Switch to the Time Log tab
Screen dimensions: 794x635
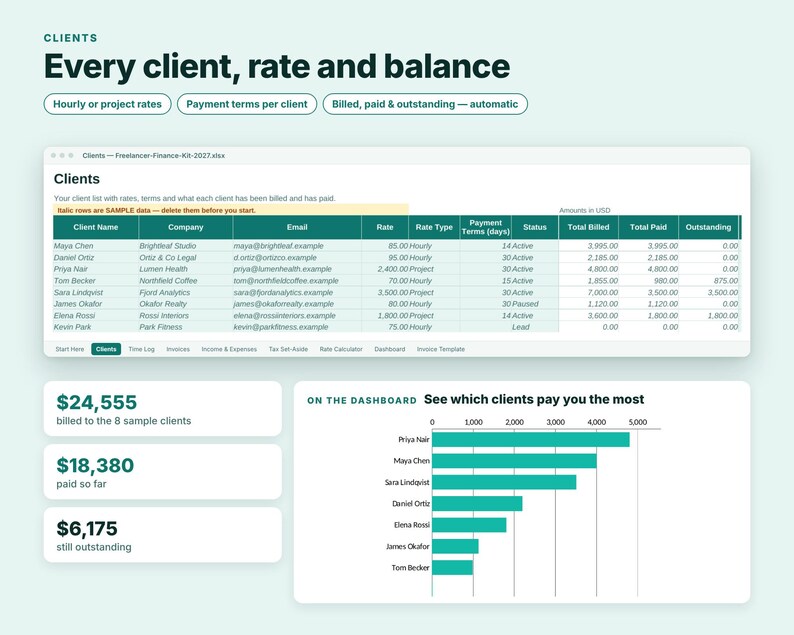[141, 349]
